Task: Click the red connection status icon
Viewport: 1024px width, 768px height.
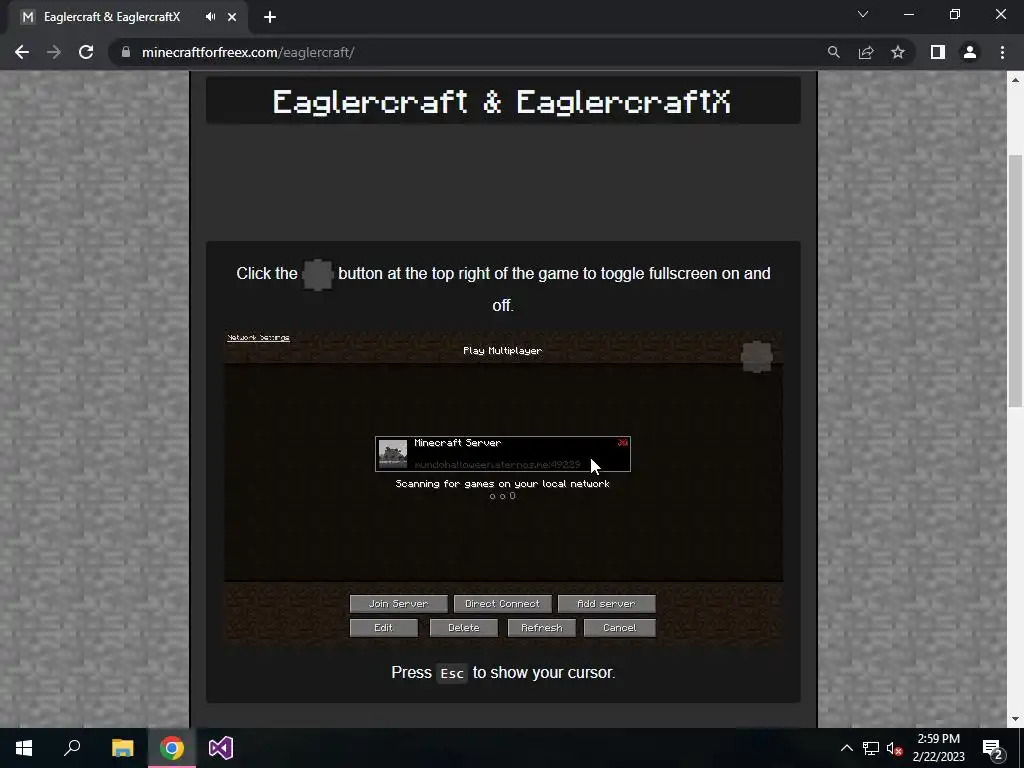Action: 622,443
